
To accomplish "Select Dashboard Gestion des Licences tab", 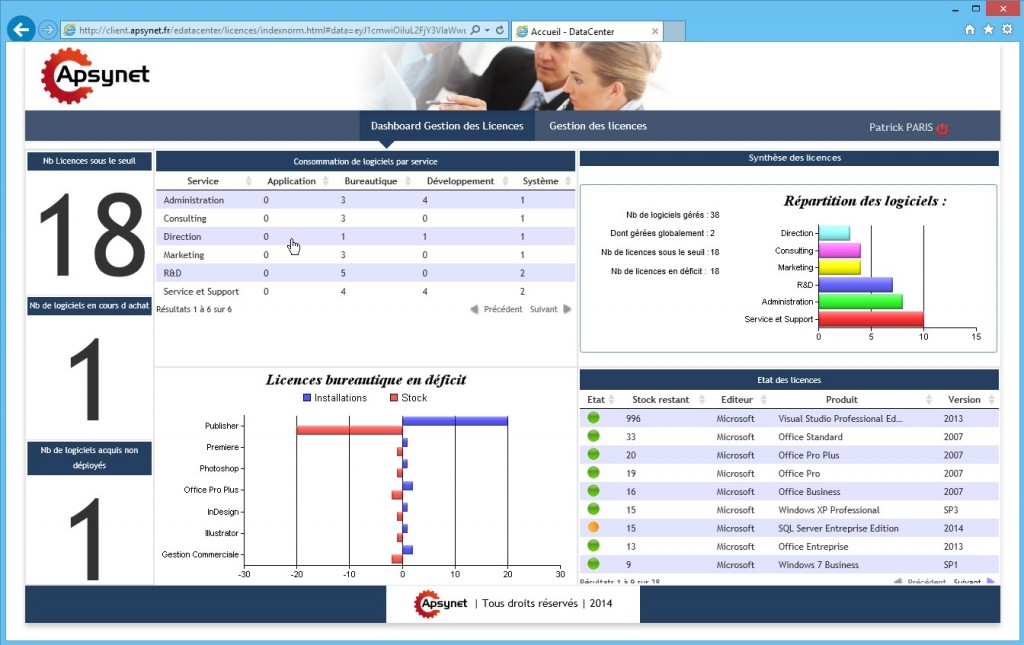I will coord(446,126).
